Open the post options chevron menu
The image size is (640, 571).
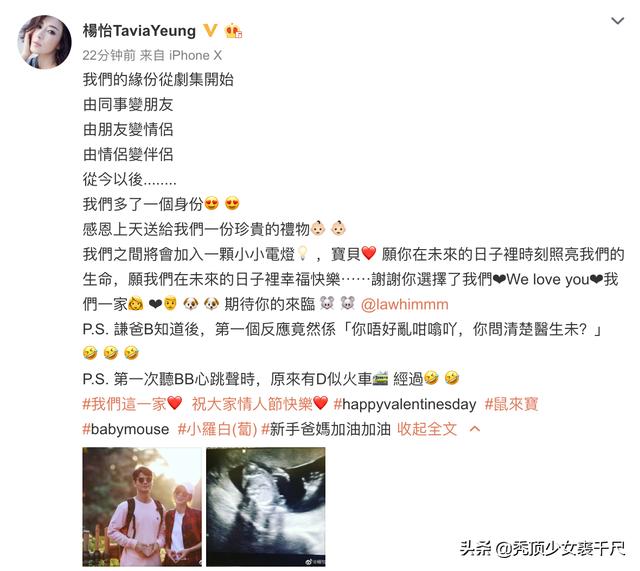coord(618,20)
